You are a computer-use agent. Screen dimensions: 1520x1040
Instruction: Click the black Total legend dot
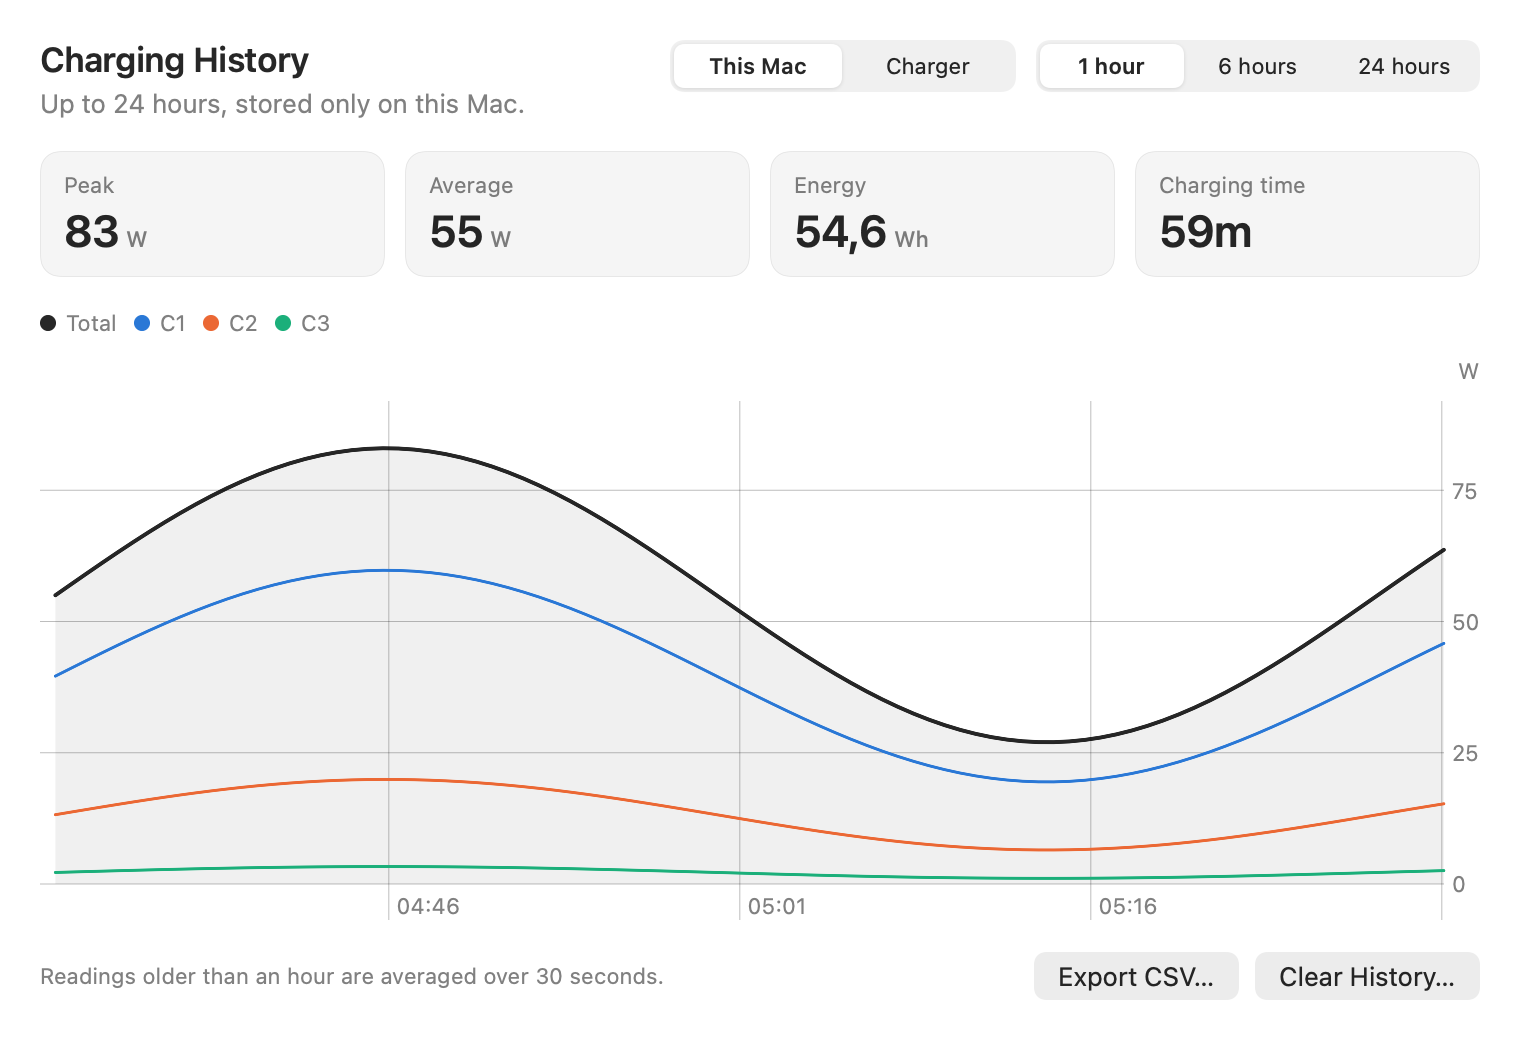48,323
